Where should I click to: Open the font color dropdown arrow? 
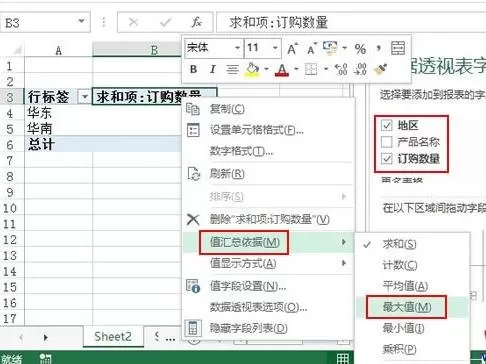(x=296, y=69)
